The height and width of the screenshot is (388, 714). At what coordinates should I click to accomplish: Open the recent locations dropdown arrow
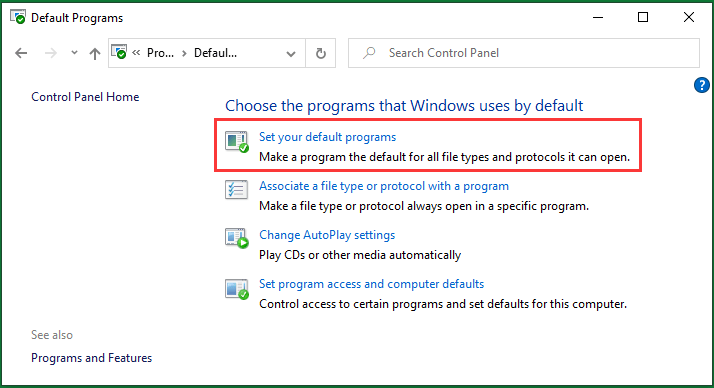(x=74, y=53)
